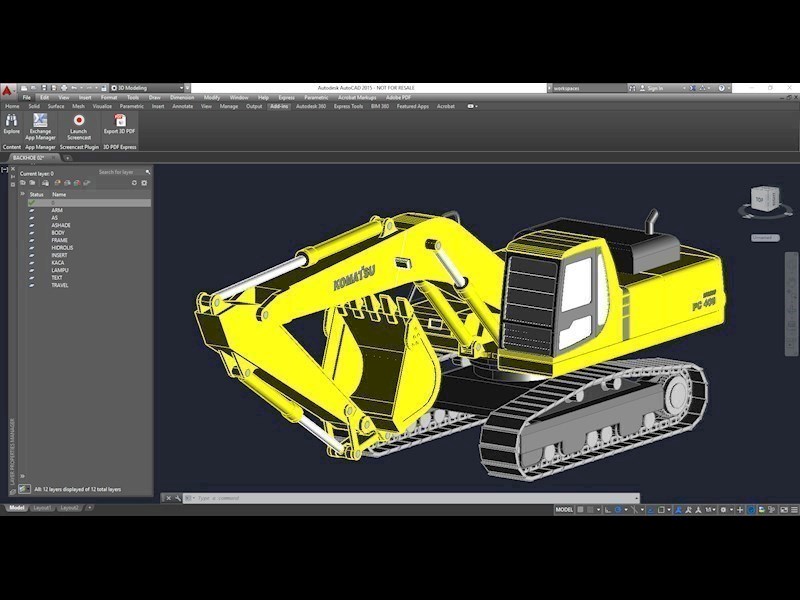The width and height of the screenshot is (800, 600).
Task: Toggle status of TRAVEL layer
Action: (x=32, y=285)
